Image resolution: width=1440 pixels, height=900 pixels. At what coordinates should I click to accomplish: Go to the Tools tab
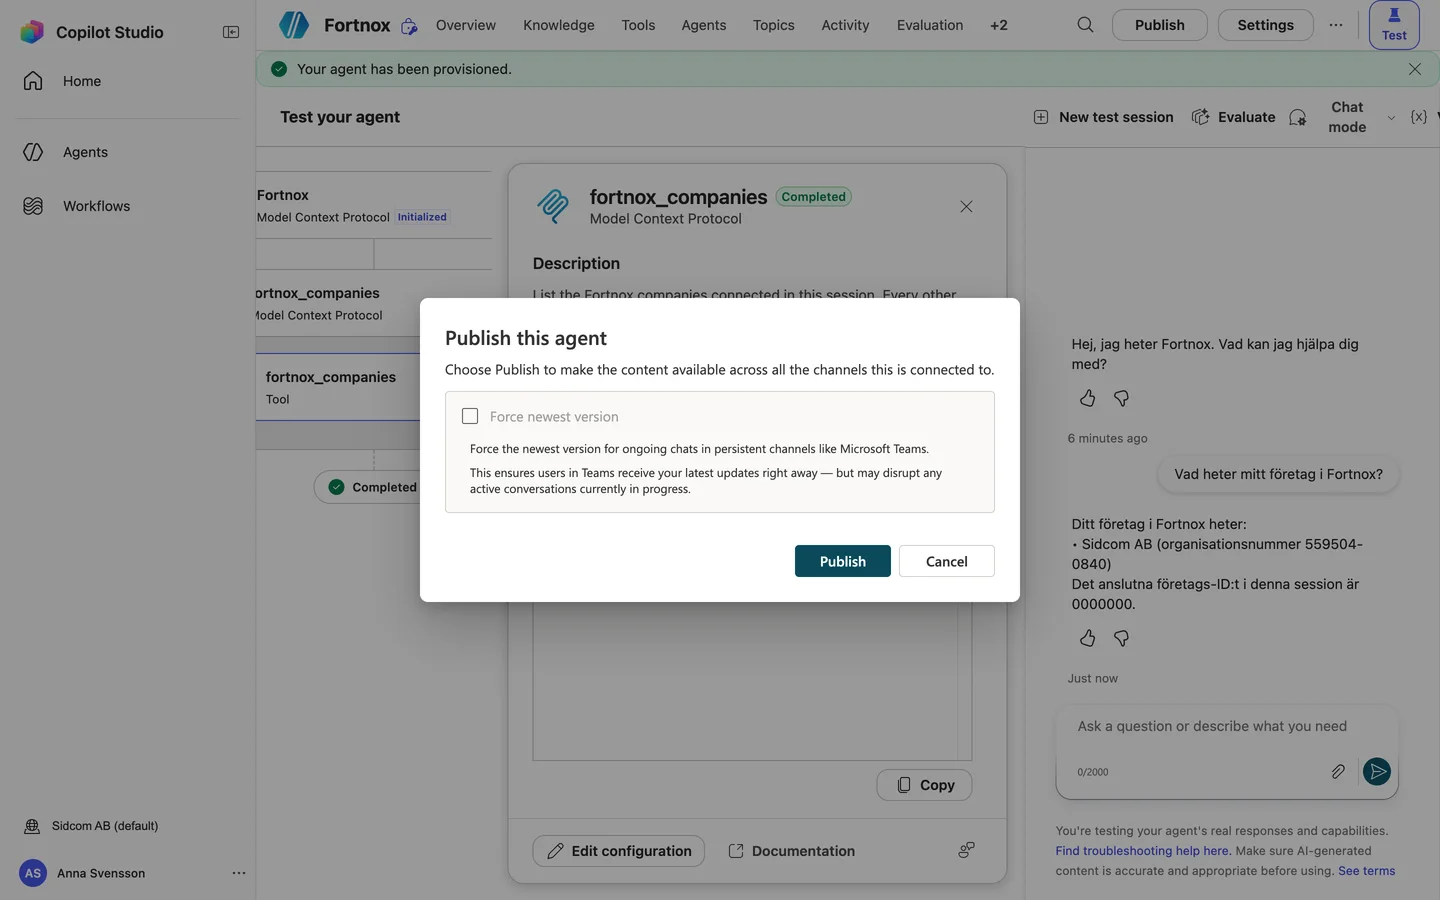638,25
